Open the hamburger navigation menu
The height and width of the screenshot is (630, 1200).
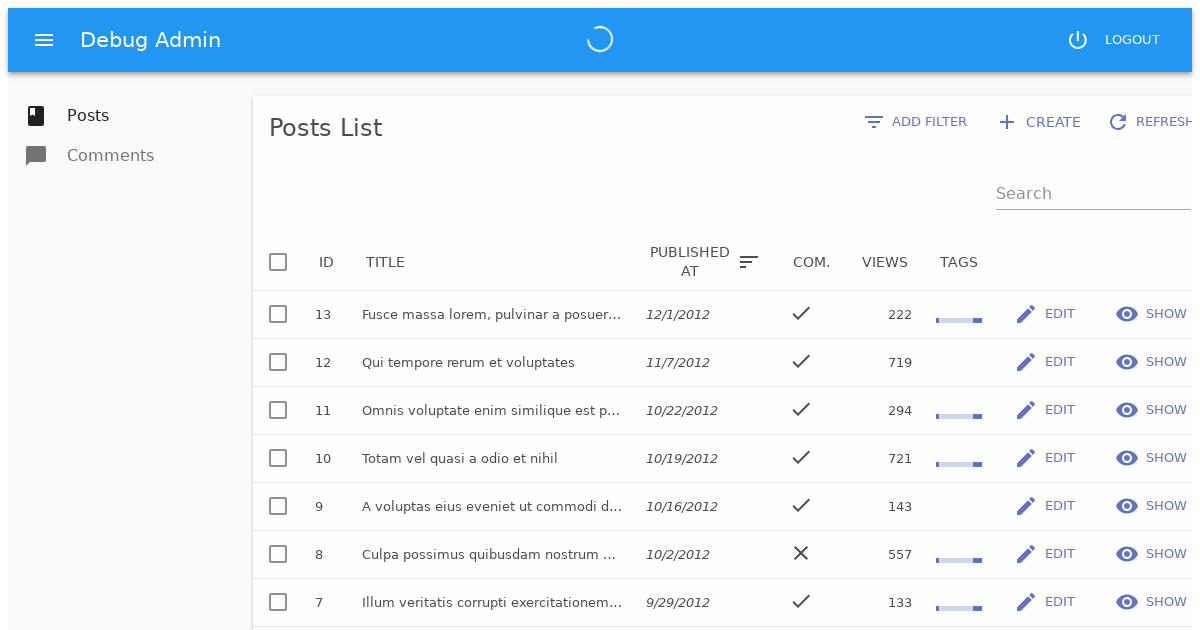click(x=43, y=40)
